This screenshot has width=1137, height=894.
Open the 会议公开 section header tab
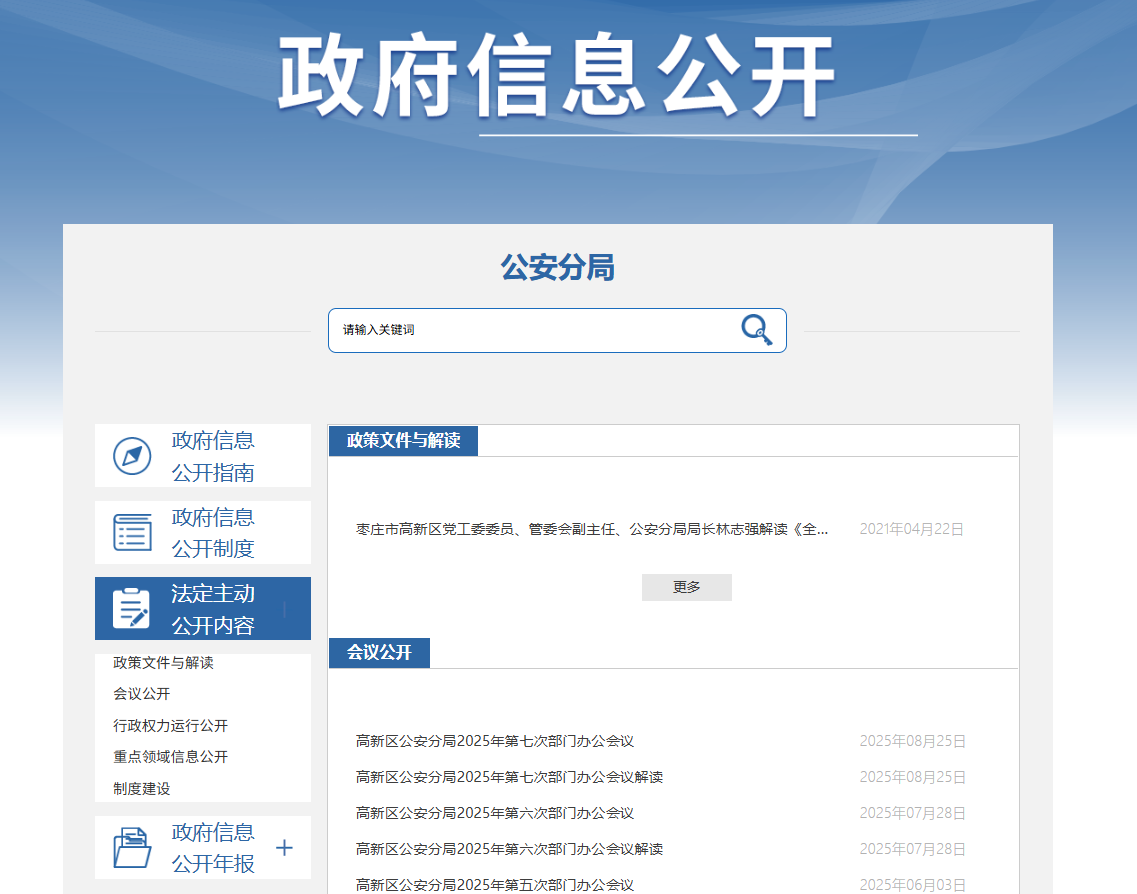(379, 653)
